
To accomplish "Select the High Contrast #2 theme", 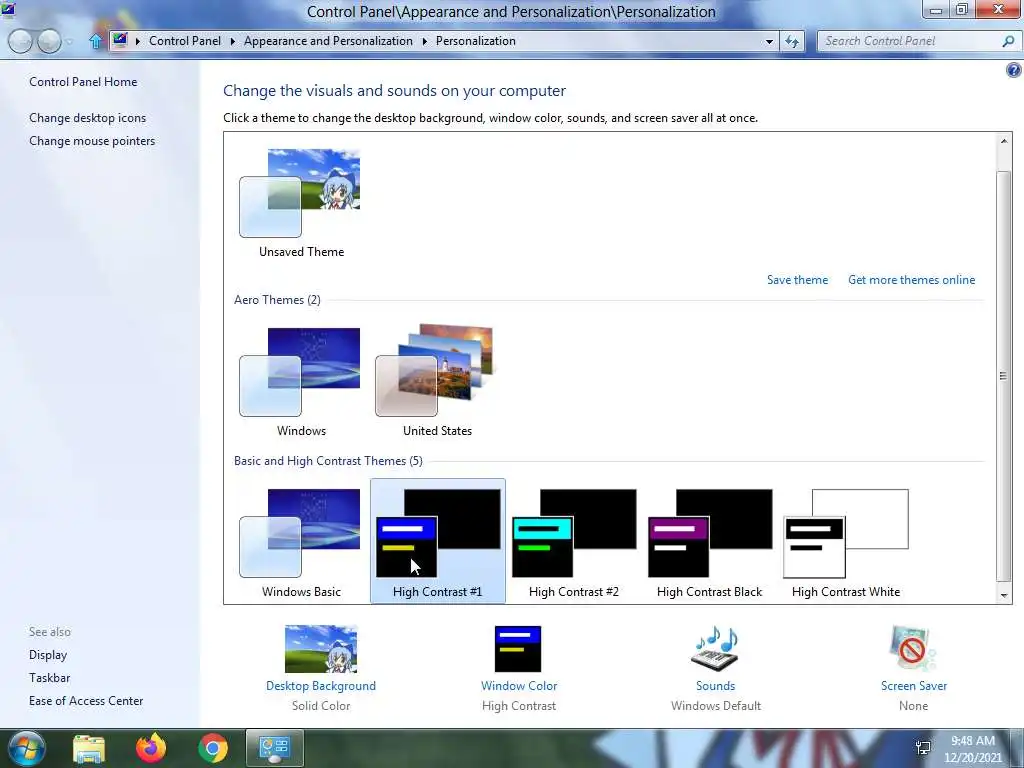I will (x=574, y=533).
